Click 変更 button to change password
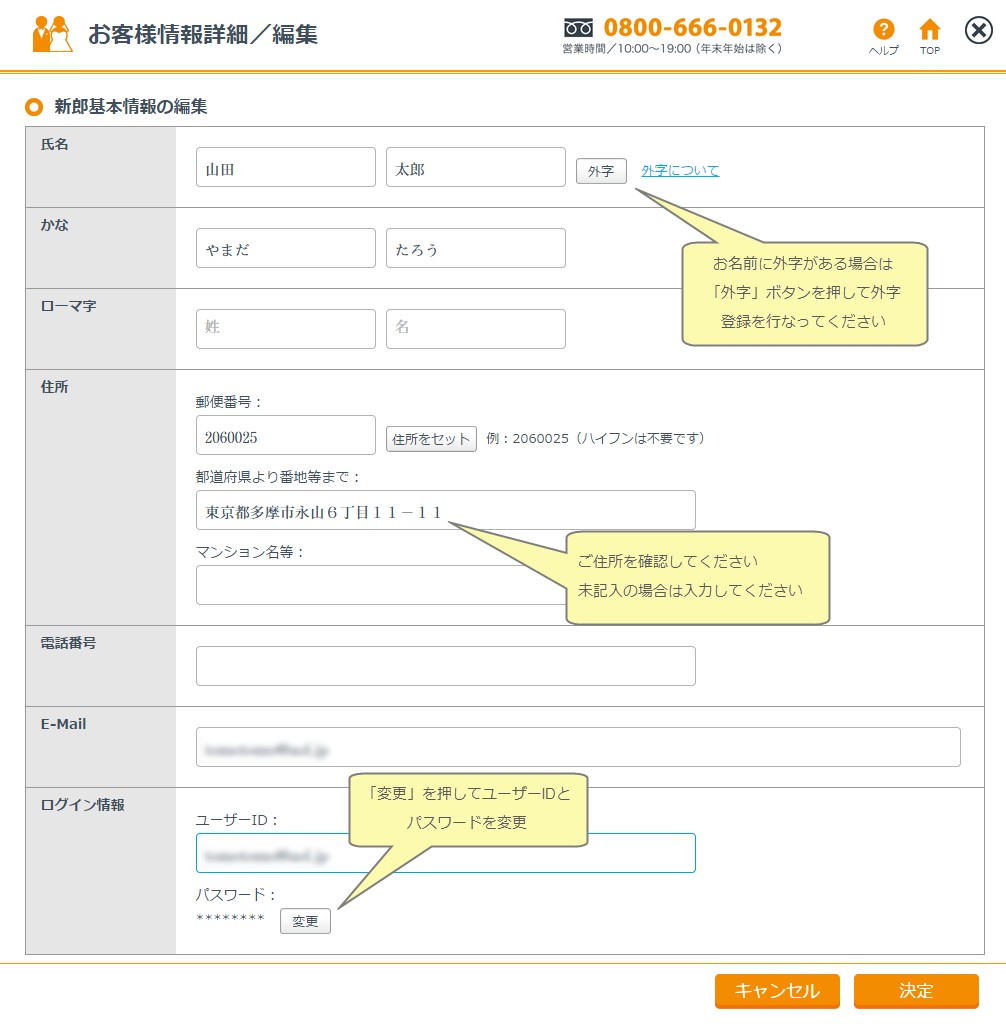 click(x=305, y=922)
